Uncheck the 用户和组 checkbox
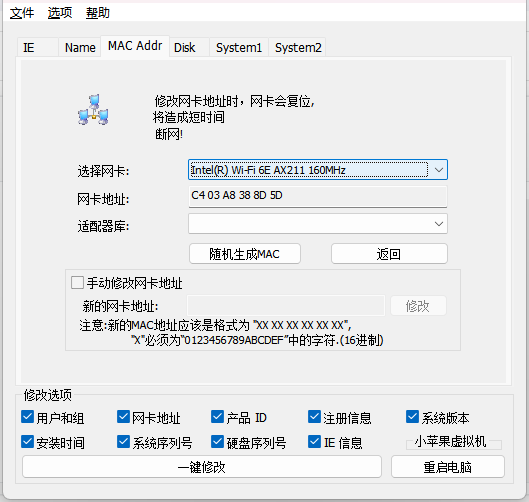Viewport: 529px width, 502px height. click(27, 417)
